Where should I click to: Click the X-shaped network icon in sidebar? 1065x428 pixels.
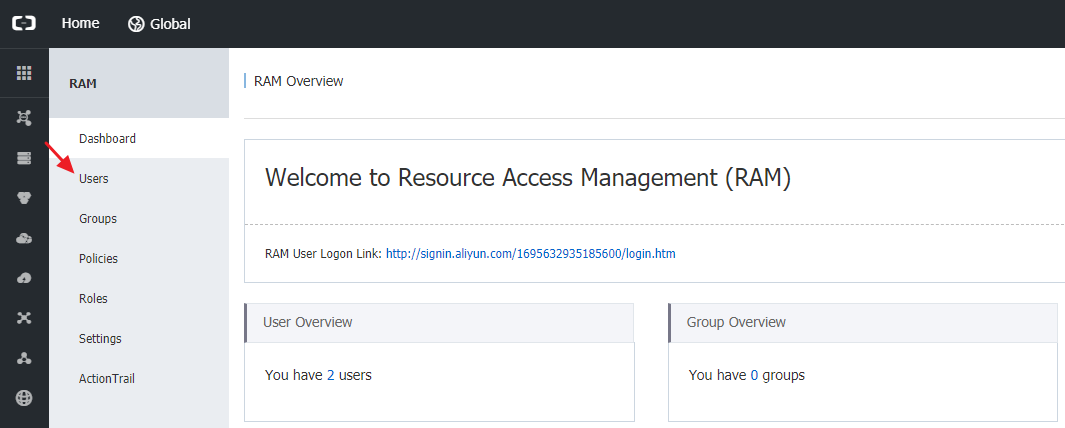pos(24,318)
